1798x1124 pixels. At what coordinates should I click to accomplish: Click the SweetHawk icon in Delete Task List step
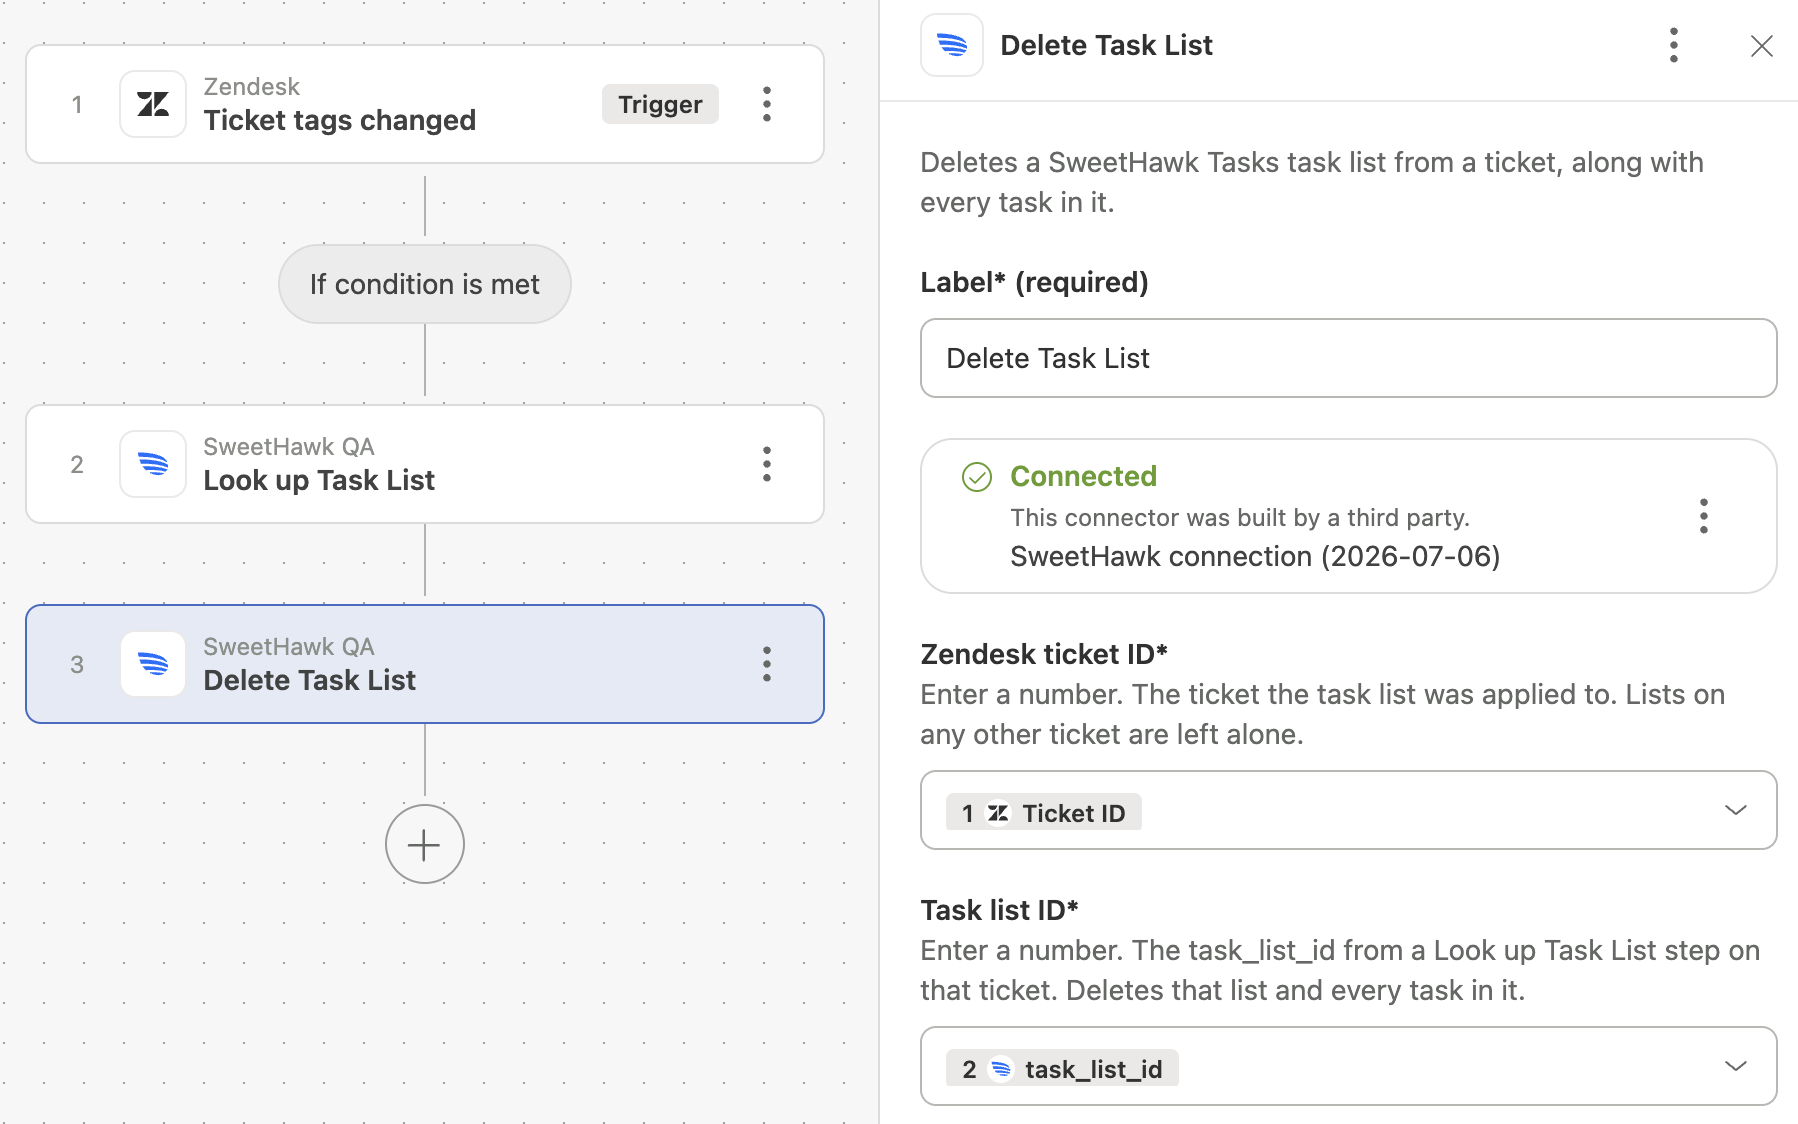pos(153,664)
